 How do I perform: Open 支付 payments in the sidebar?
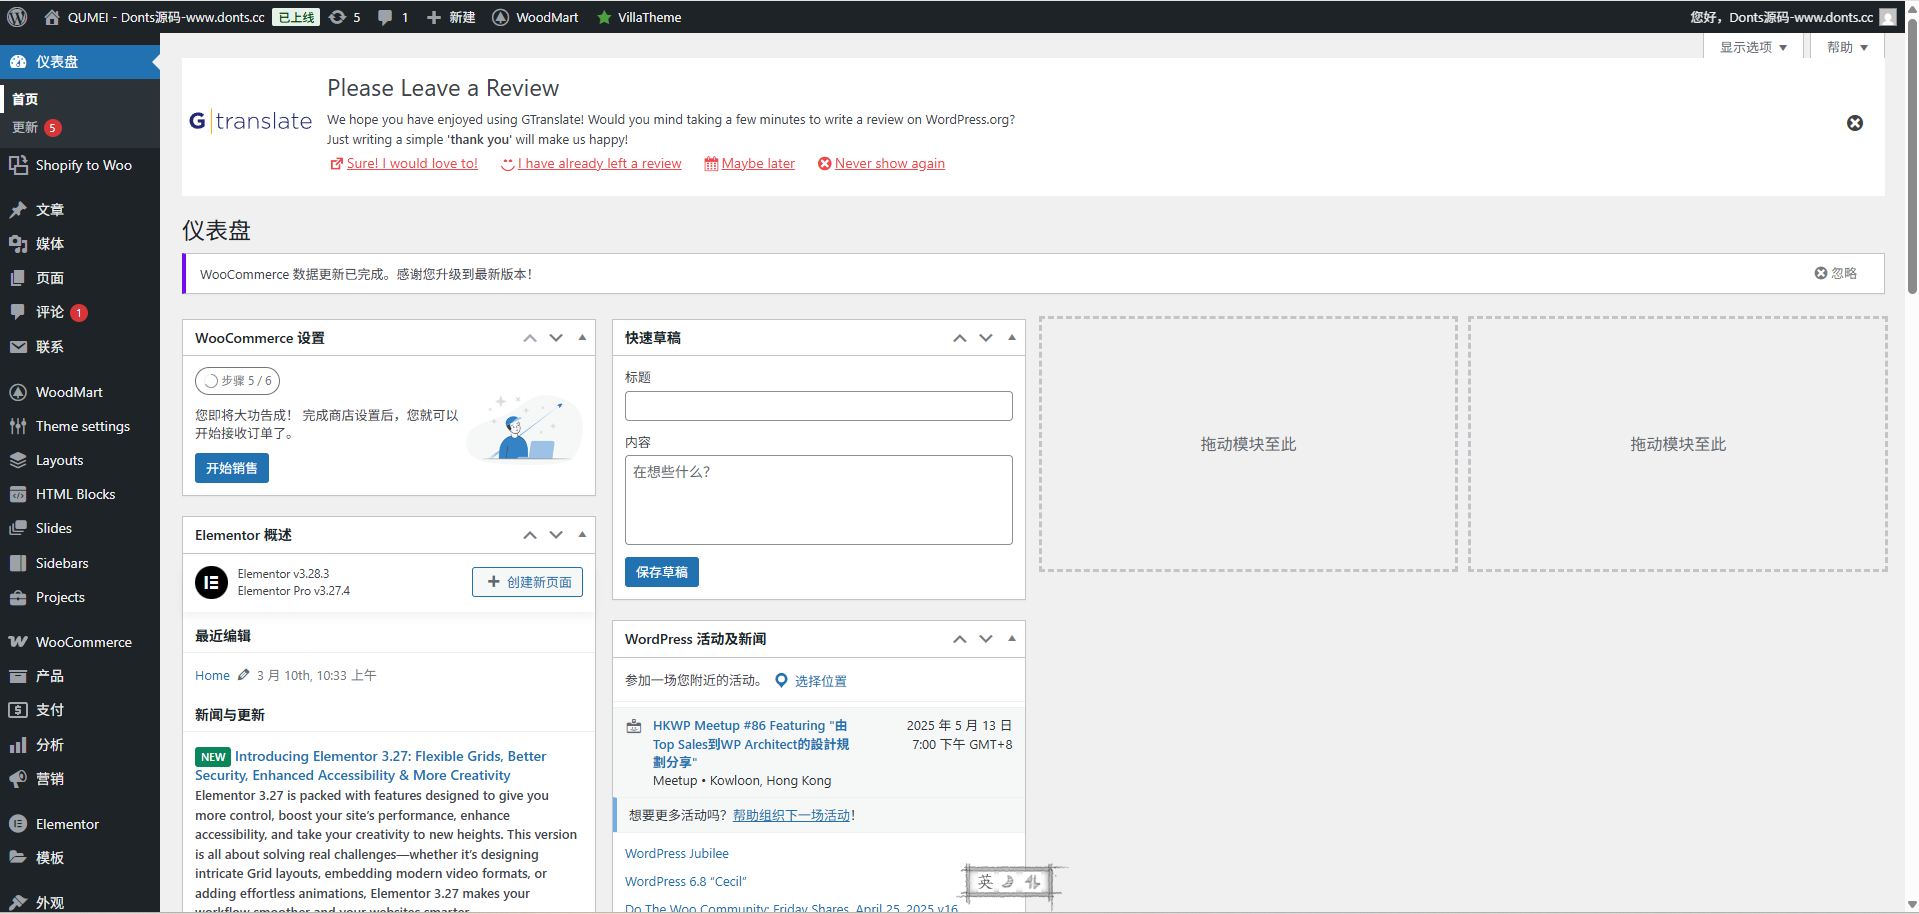click(80, 710)
